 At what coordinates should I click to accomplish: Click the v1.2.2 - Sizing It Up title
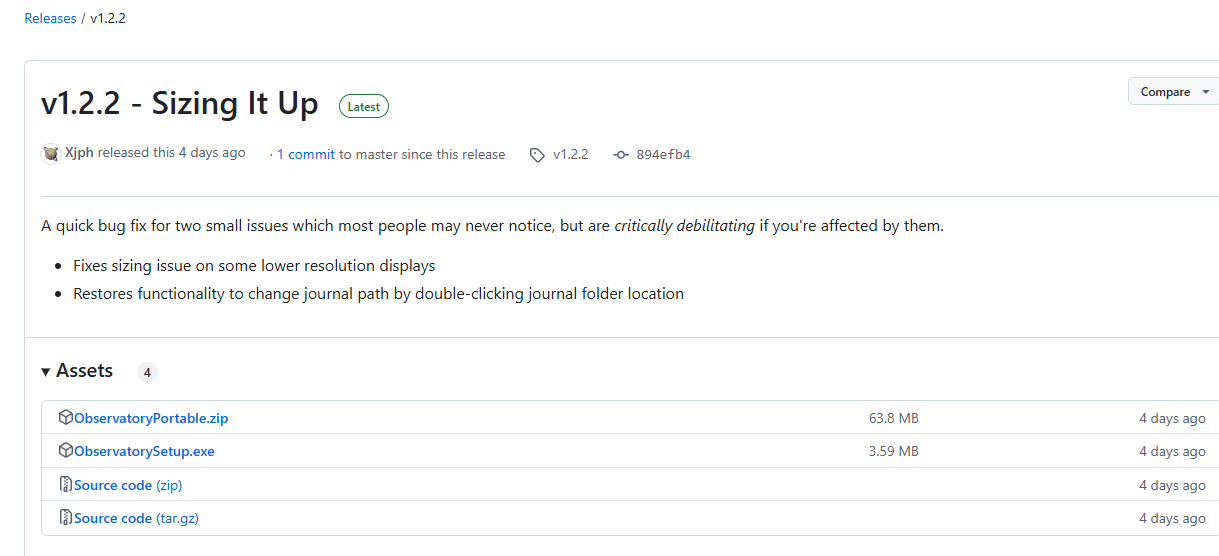coord(180,105)
